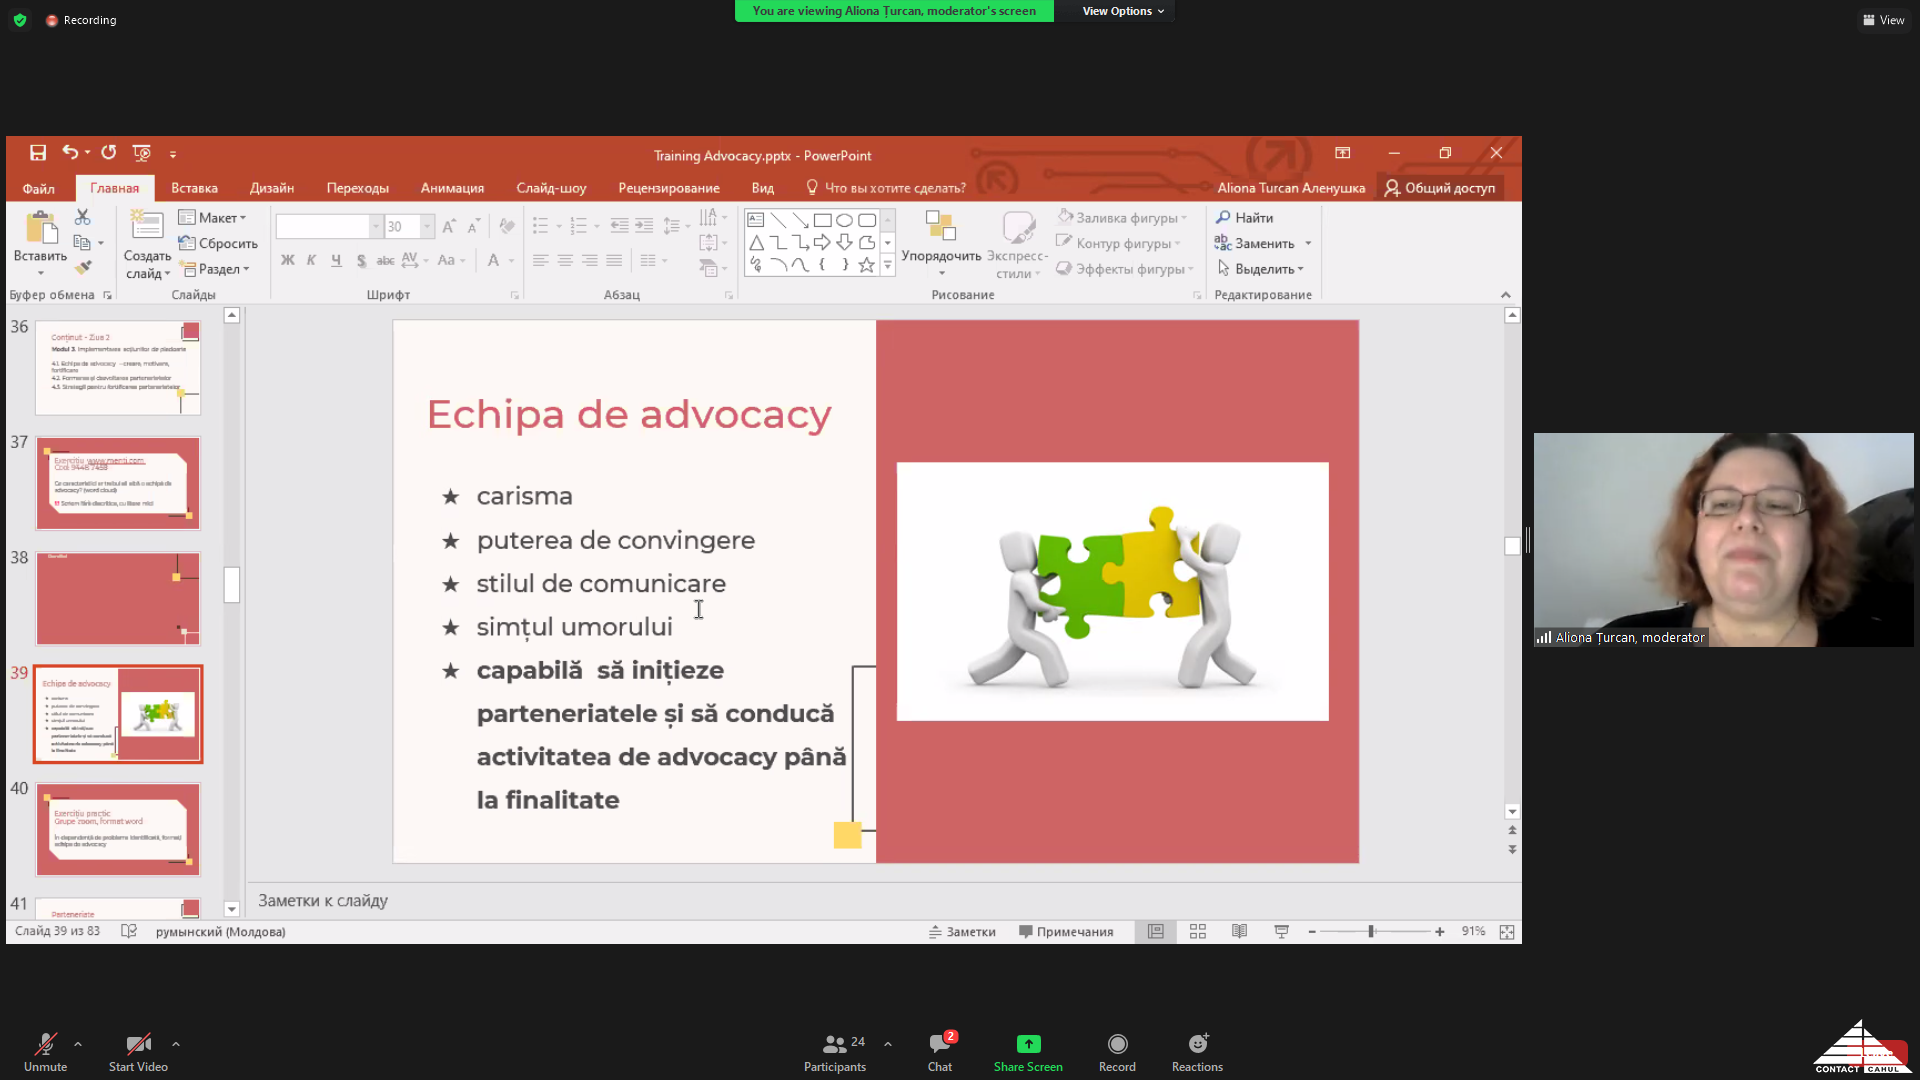Image resolution: width=1920 pixels, height=1080 pixels.
Task: Open the Макет layout dropdown
Action: (213, 218)
